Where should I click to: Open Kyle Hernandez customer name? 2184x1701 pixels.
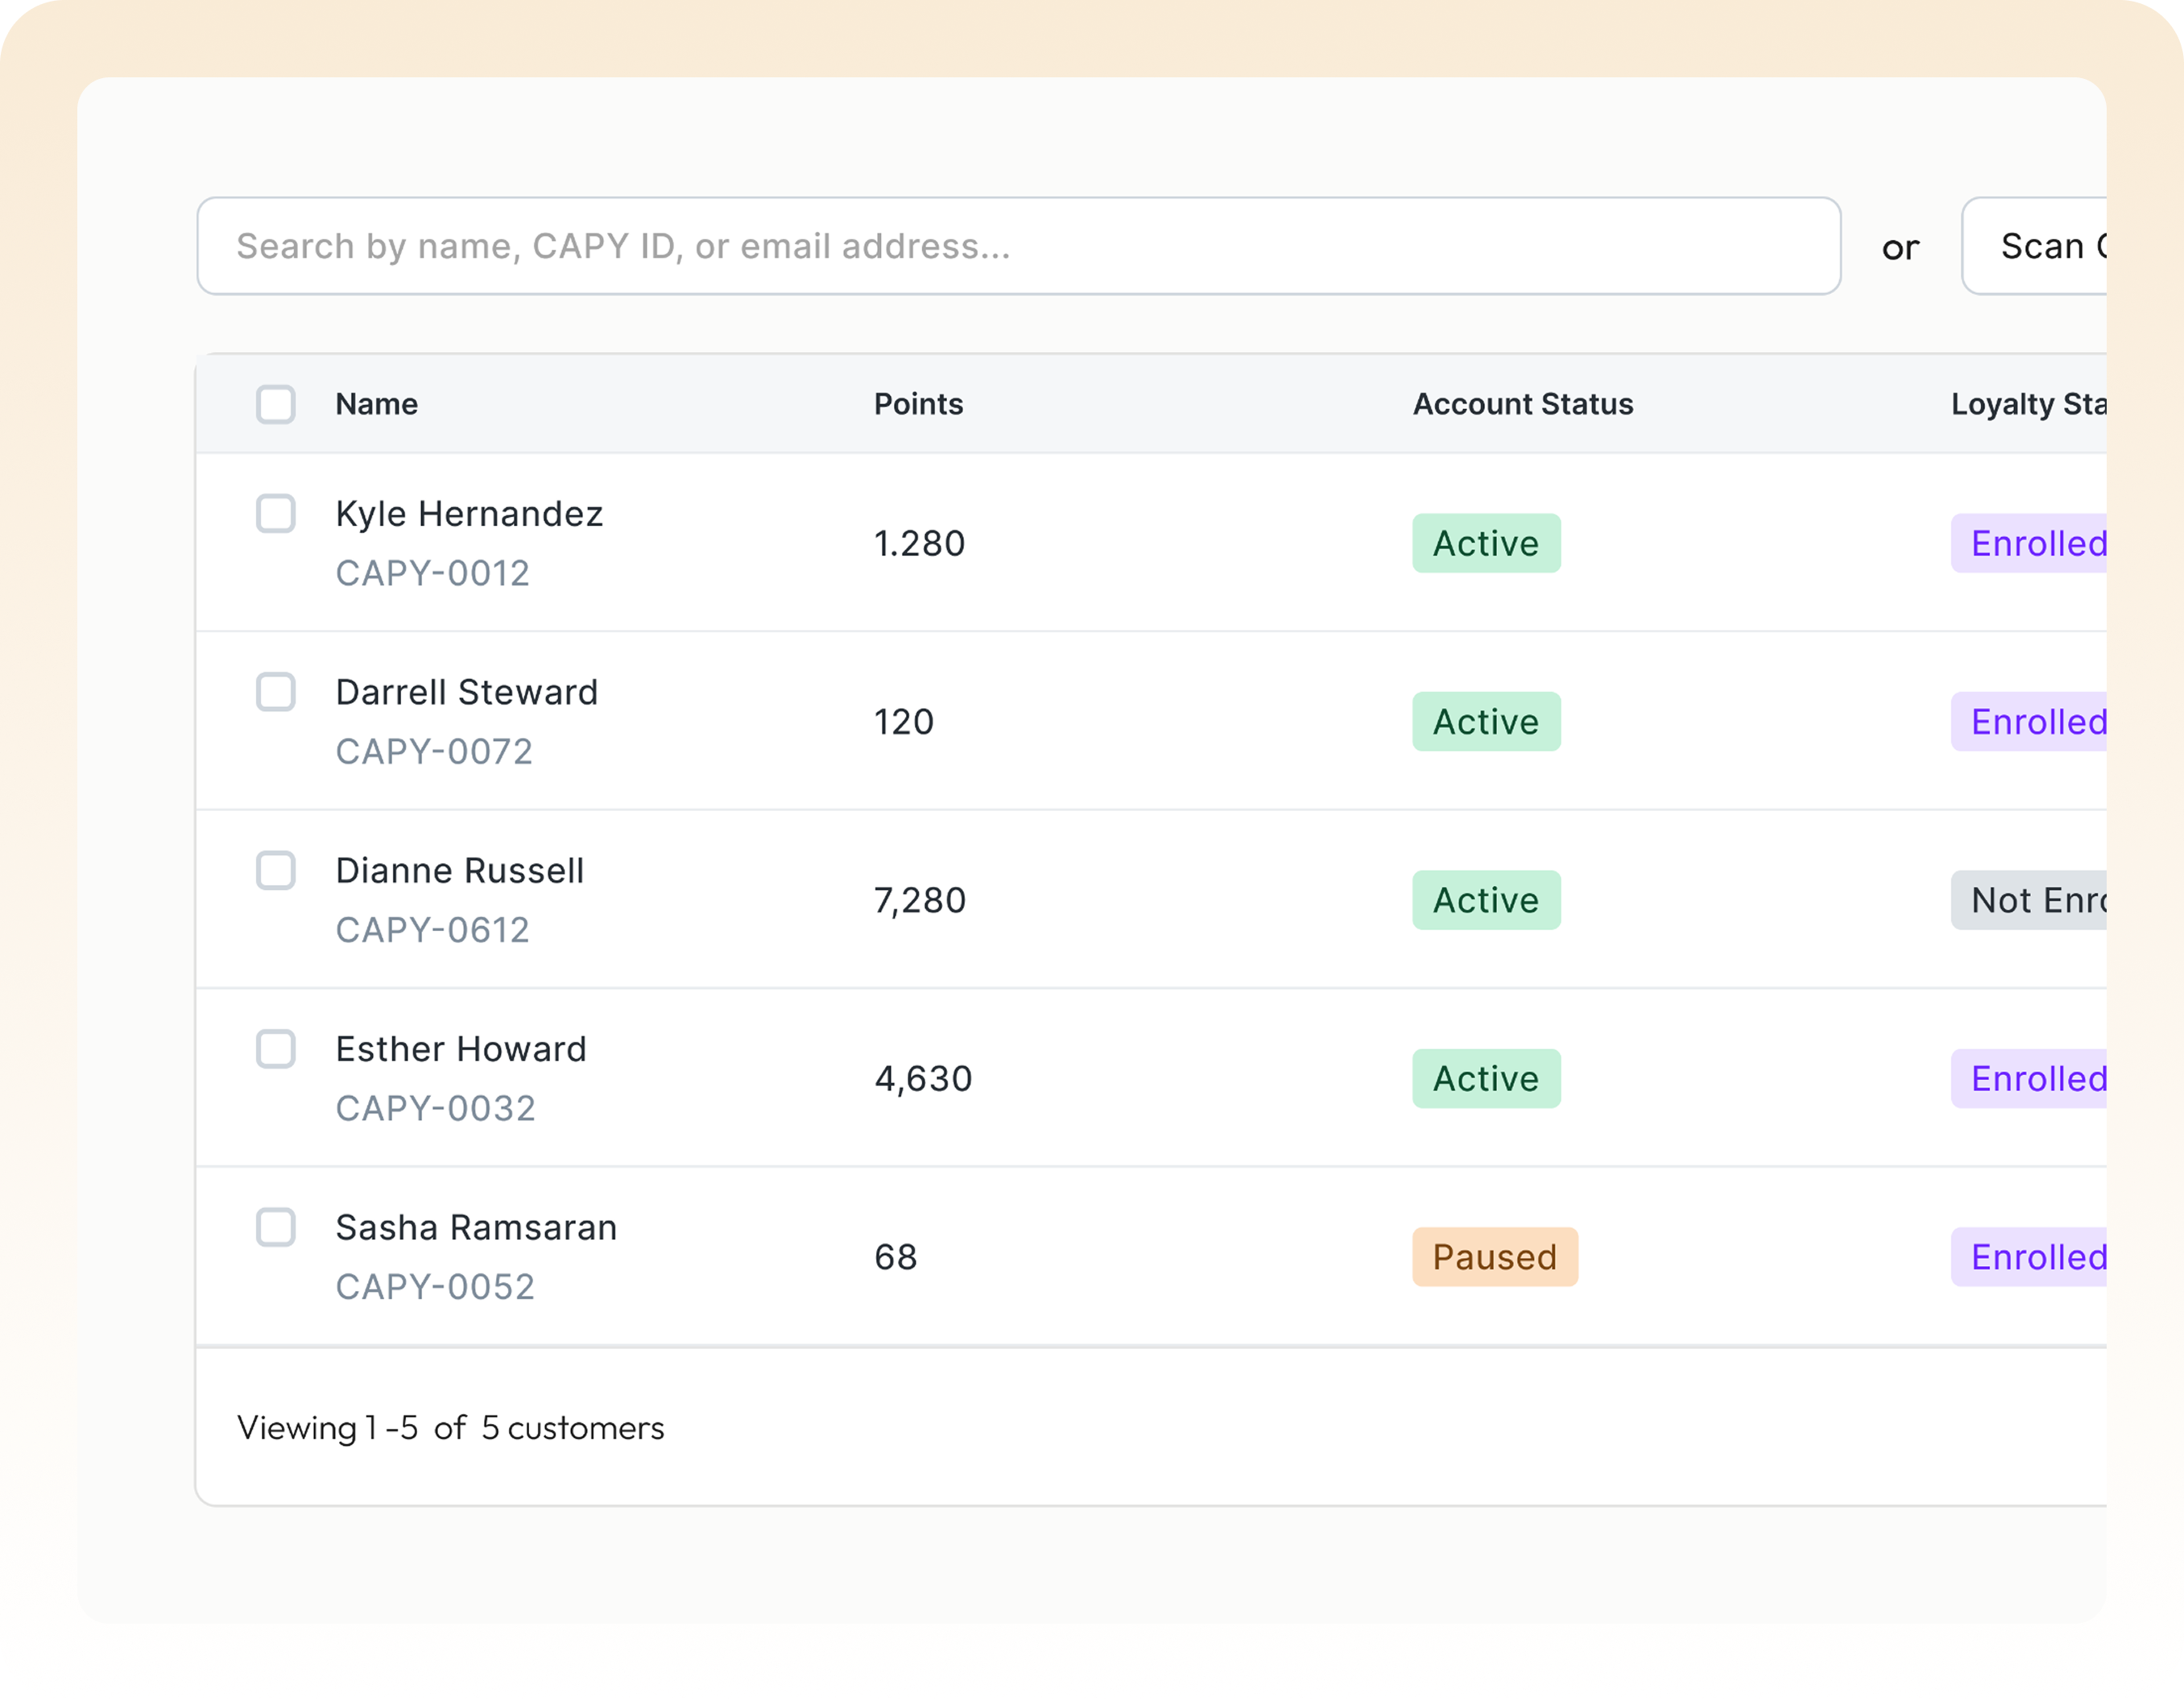[469, 514]
